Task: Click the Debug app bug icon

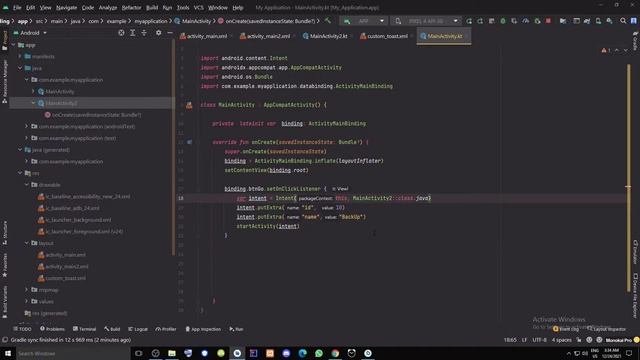Action: (503, 21)
